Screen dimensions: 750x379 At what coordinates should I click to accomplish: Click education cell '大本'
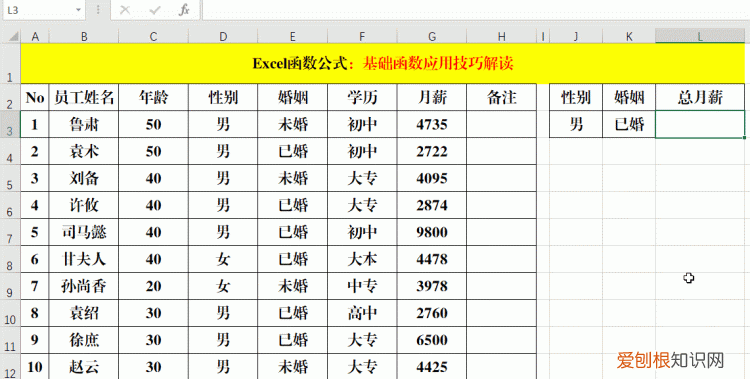point(362,259)
